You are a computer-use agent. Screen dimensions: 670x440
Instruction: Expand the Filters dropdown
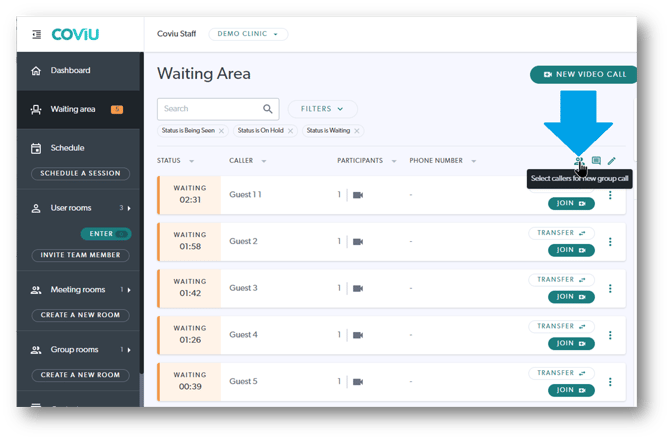(x=322, y=109)
